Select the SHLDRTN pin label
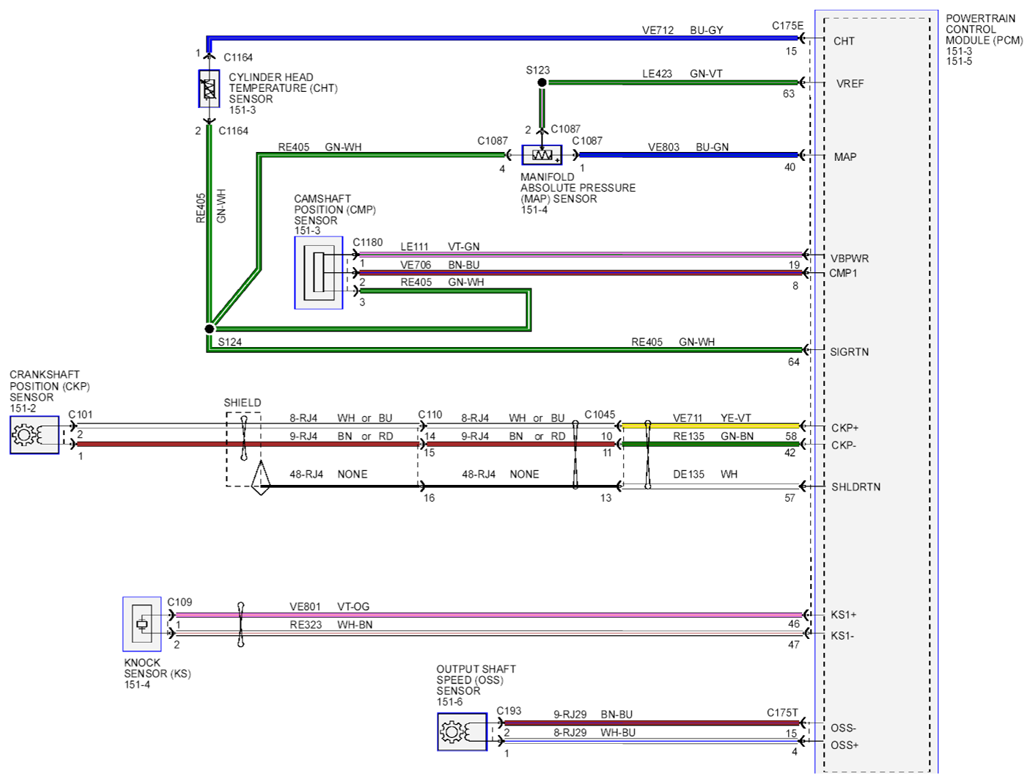Screen dimensions: 1033x783 pos(856,487)
